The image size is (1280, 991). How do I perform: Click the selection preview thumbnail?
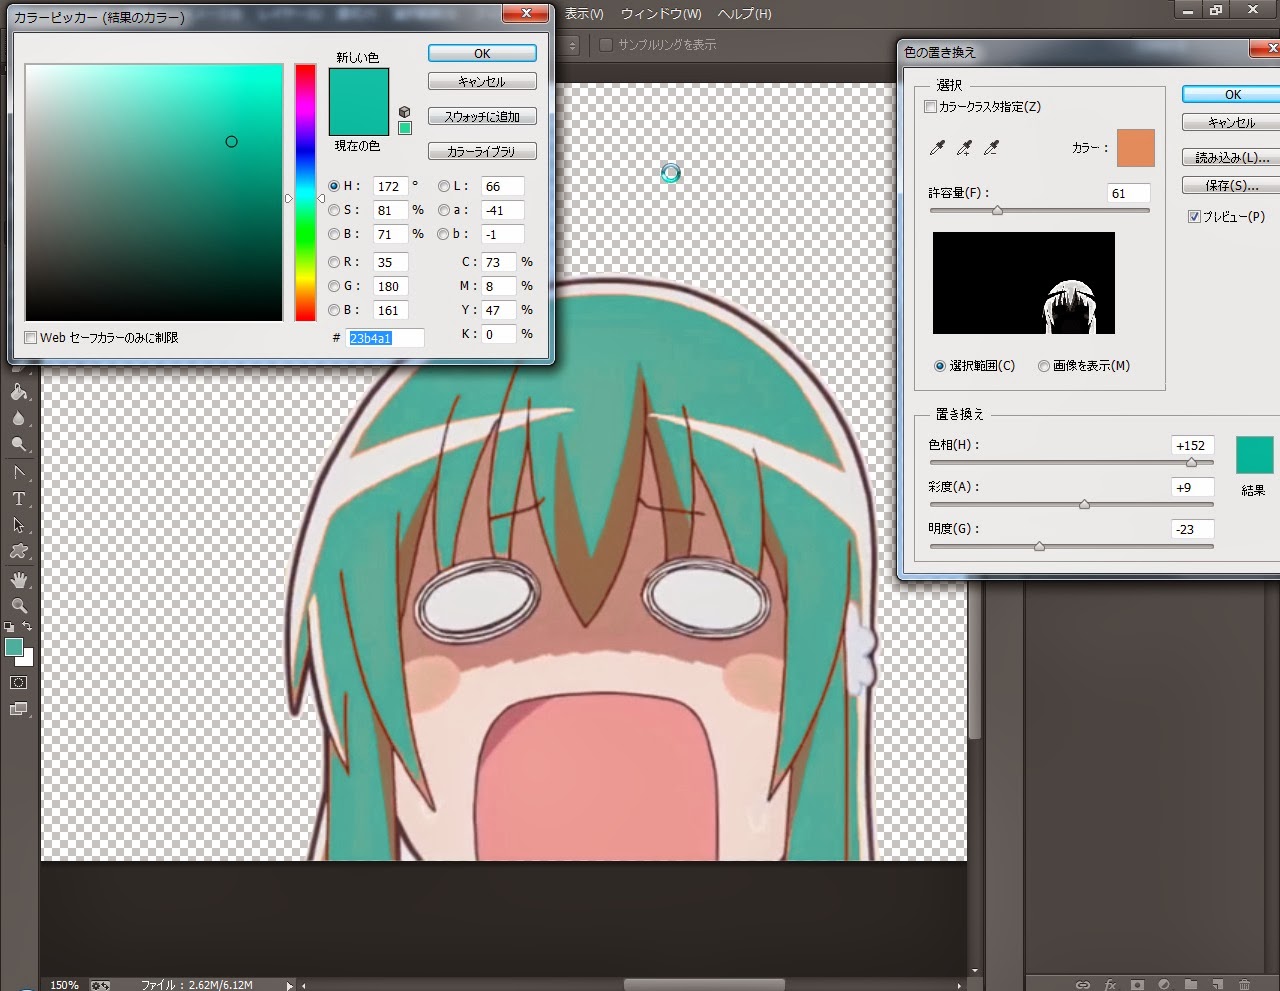(1024, 283)
